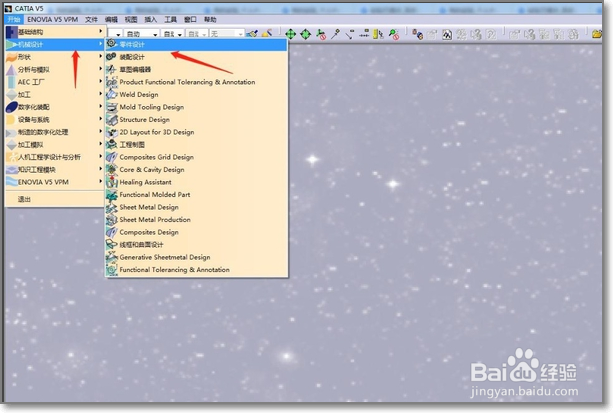The width and height of the screenshot is (613, 413).
Task: Select Weld Design workbench entry
Action: (197, 95)
